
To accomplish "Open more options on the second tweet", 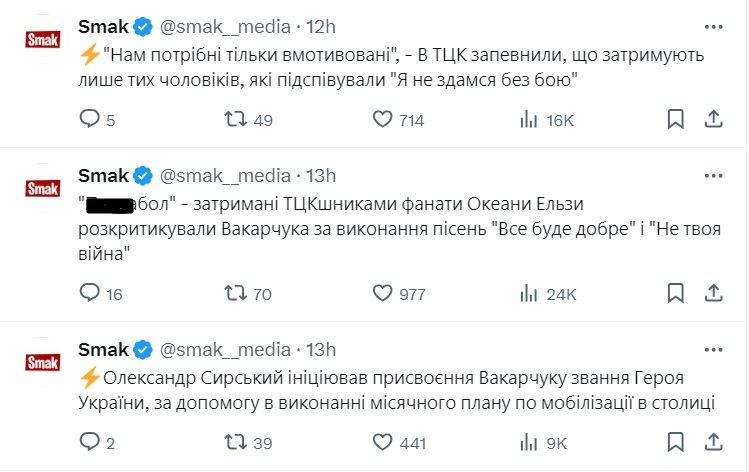I will click(x=713, y=176).
